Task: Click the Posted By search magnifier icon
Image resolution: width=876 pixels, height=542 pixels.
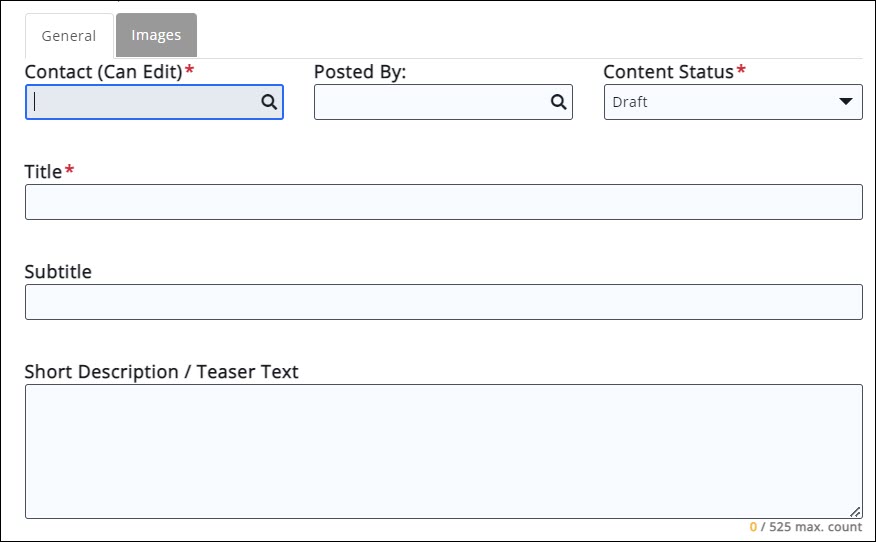Action: point(558,101)
